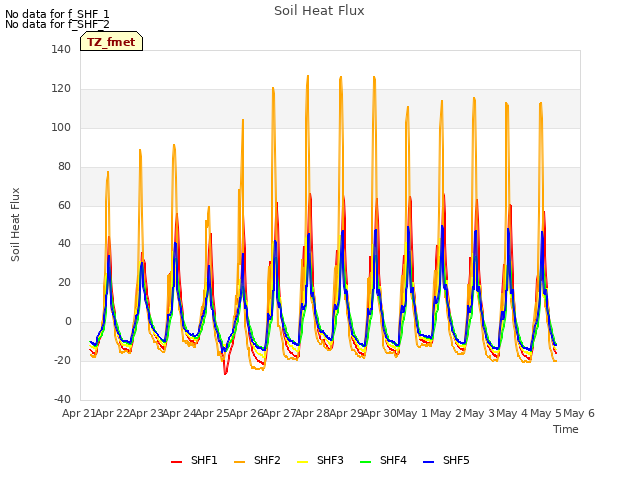Click the red SHF1 minimum dip near Apr 25
Screen dimensions: 640x480
pyautogui.click(x=225, y=373)
